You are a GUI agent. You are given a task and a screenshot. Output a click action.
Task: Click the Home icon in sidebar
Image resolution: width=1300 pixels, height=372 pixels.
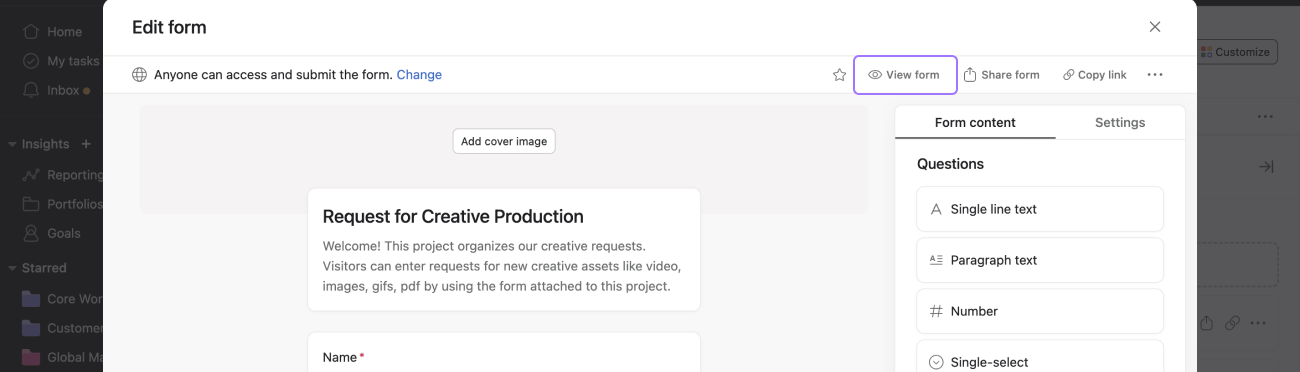click(x=31, y=32)
